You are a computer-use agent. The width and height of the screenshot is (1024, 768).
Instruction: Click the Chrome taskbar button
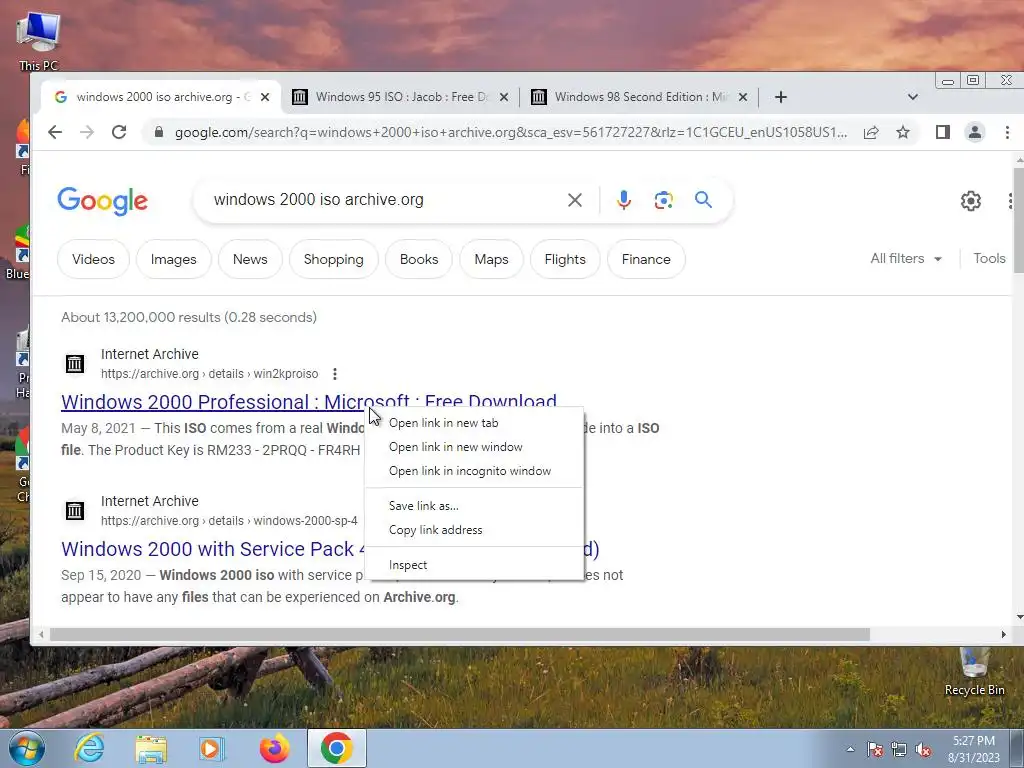[x=337, y=748]
